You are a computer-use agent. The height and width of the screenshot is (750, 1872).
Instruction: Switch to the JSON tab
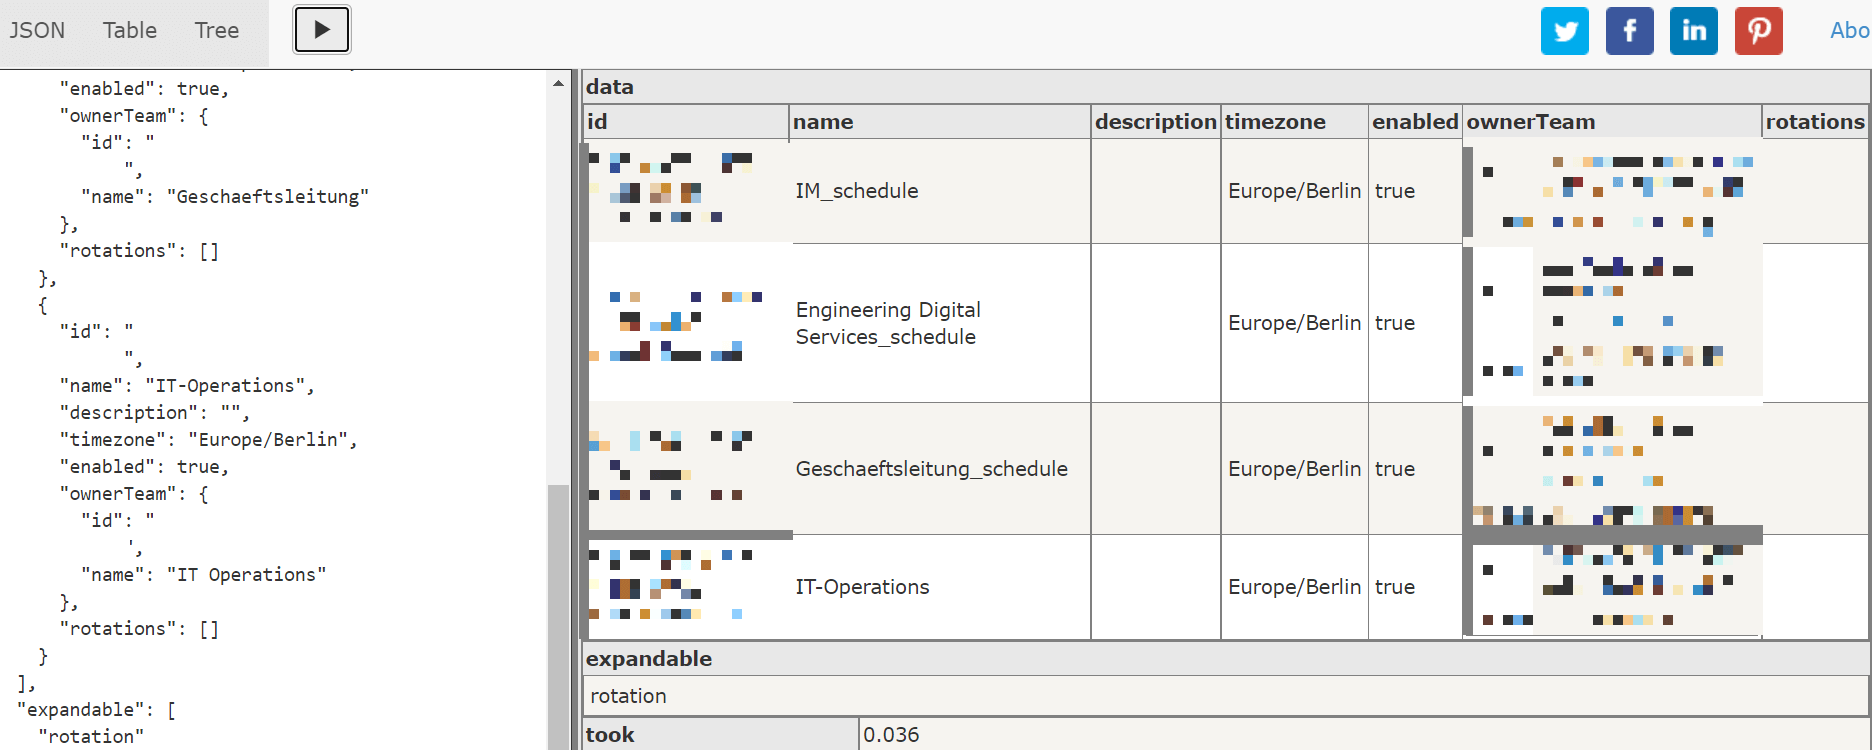37,31
